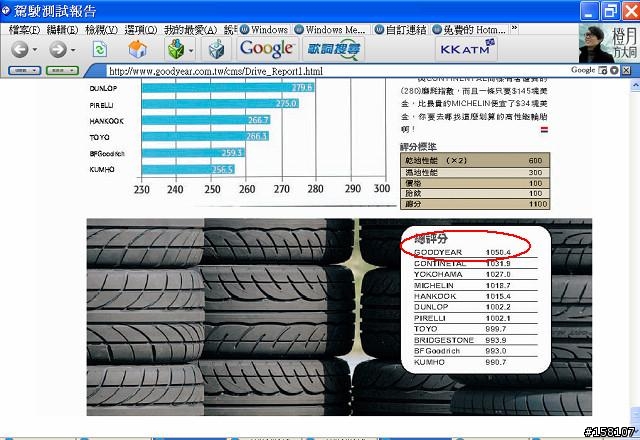Open the 自訂連結 bookmark link
The width and height of the screenshot is (640, 440).
tap(400, 29)
